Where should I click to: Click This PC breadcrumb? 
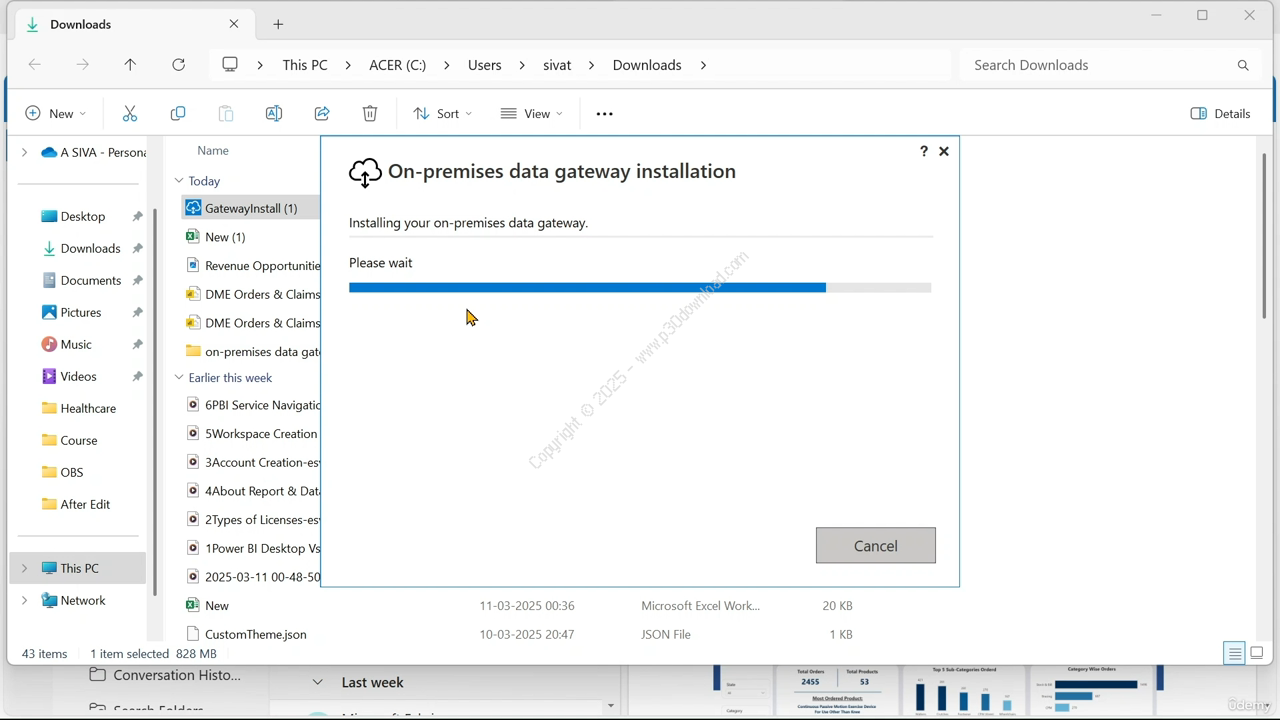coord(305,65)
